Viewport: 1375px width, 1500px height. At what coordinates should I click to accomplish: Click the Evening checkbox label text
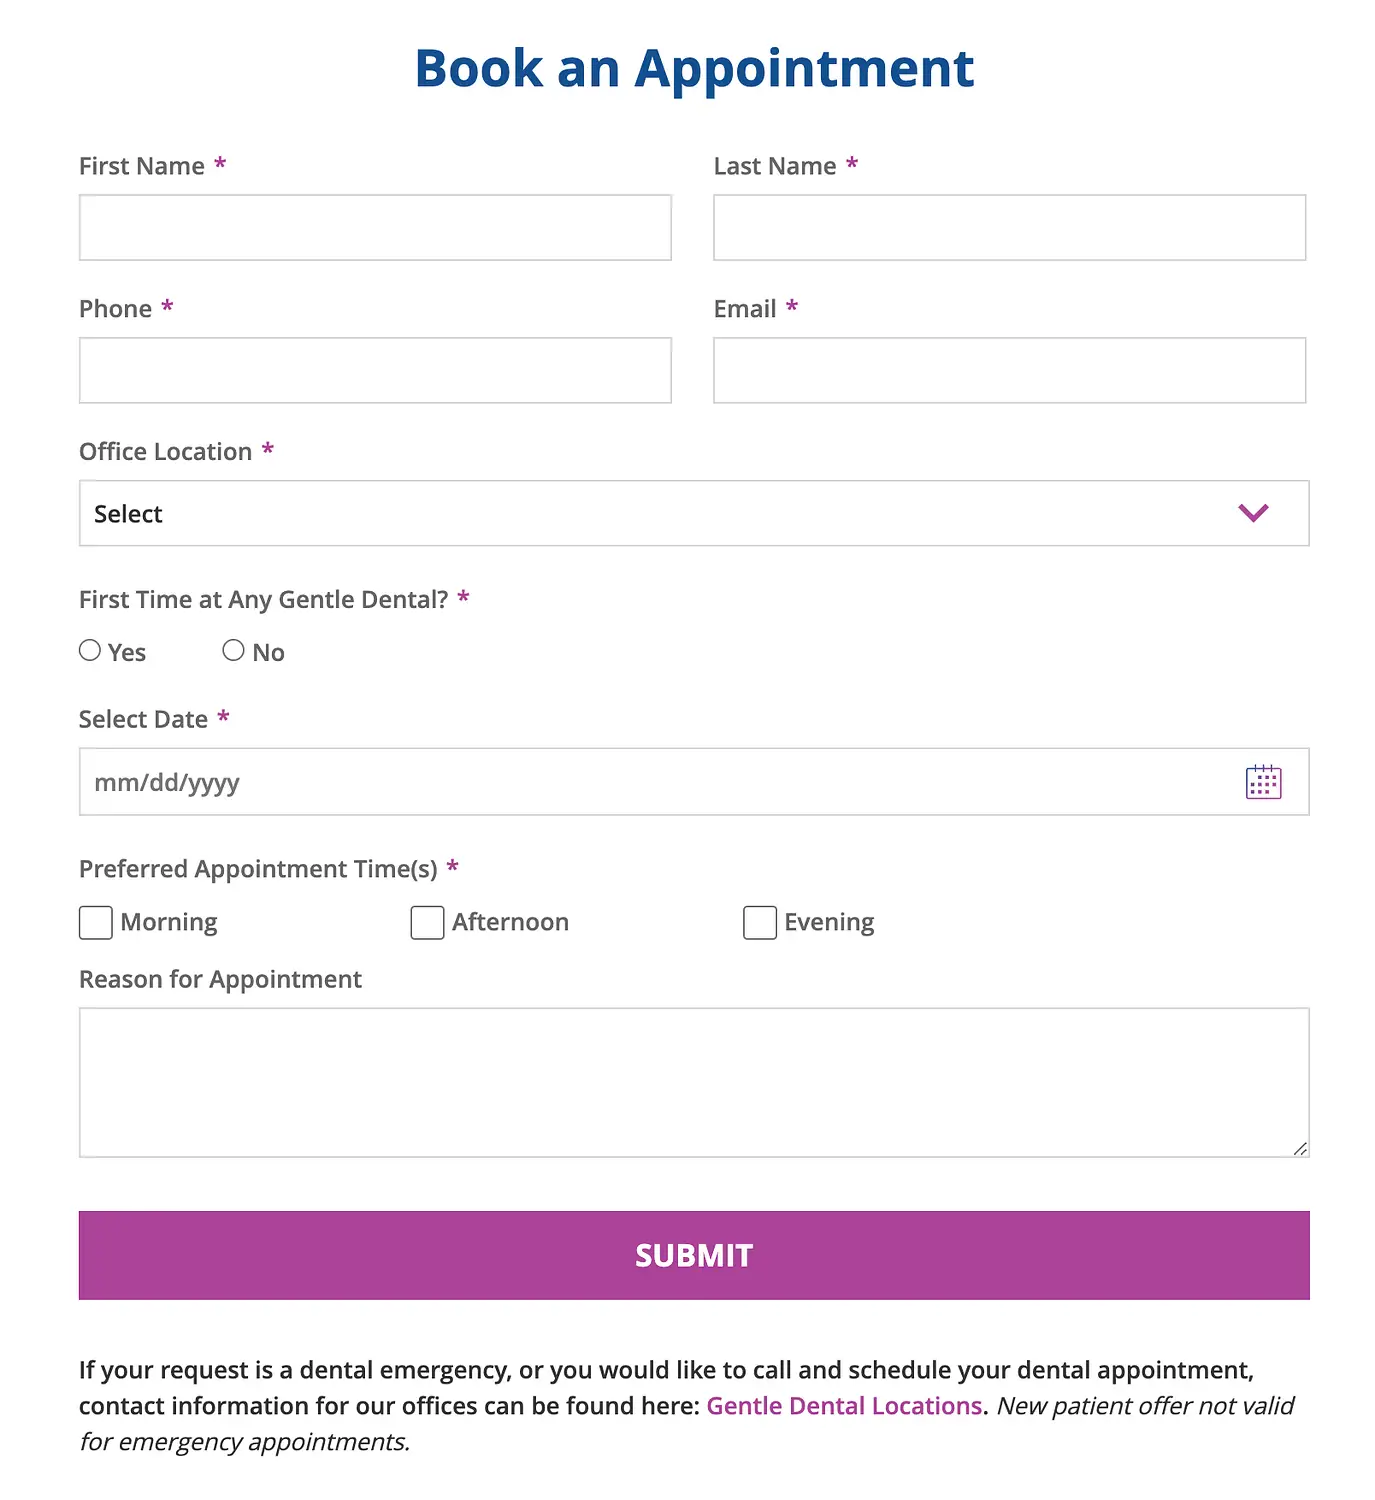click(x=829, y=922)
